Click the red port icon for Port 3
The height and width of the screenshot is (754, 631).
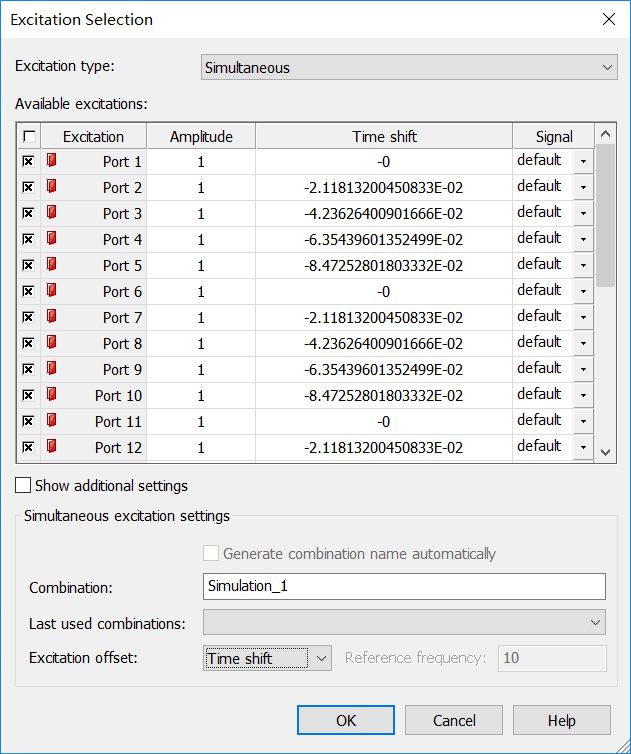(x=51, y=212)
